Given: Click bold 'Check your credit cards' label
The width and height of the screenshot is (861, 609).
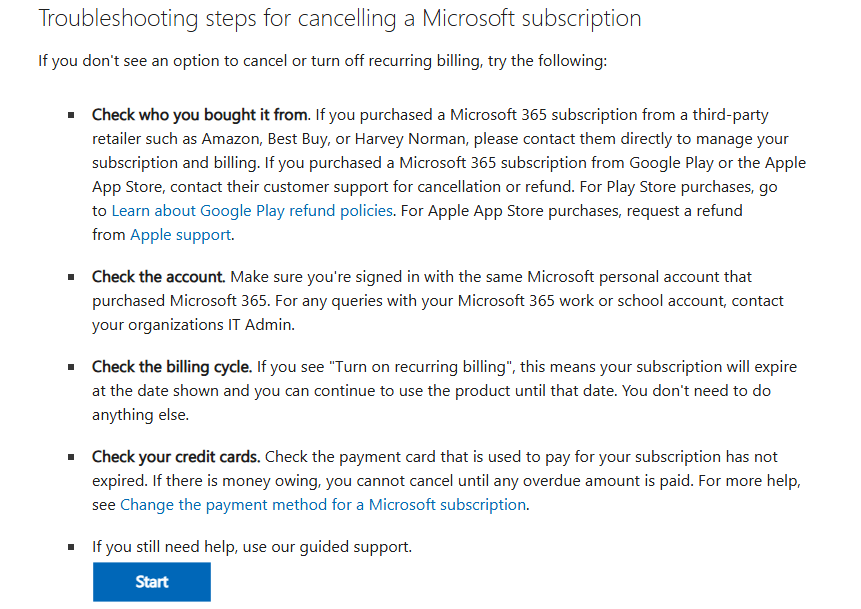Looking at the screenshot, I should (x=176, y=457).
